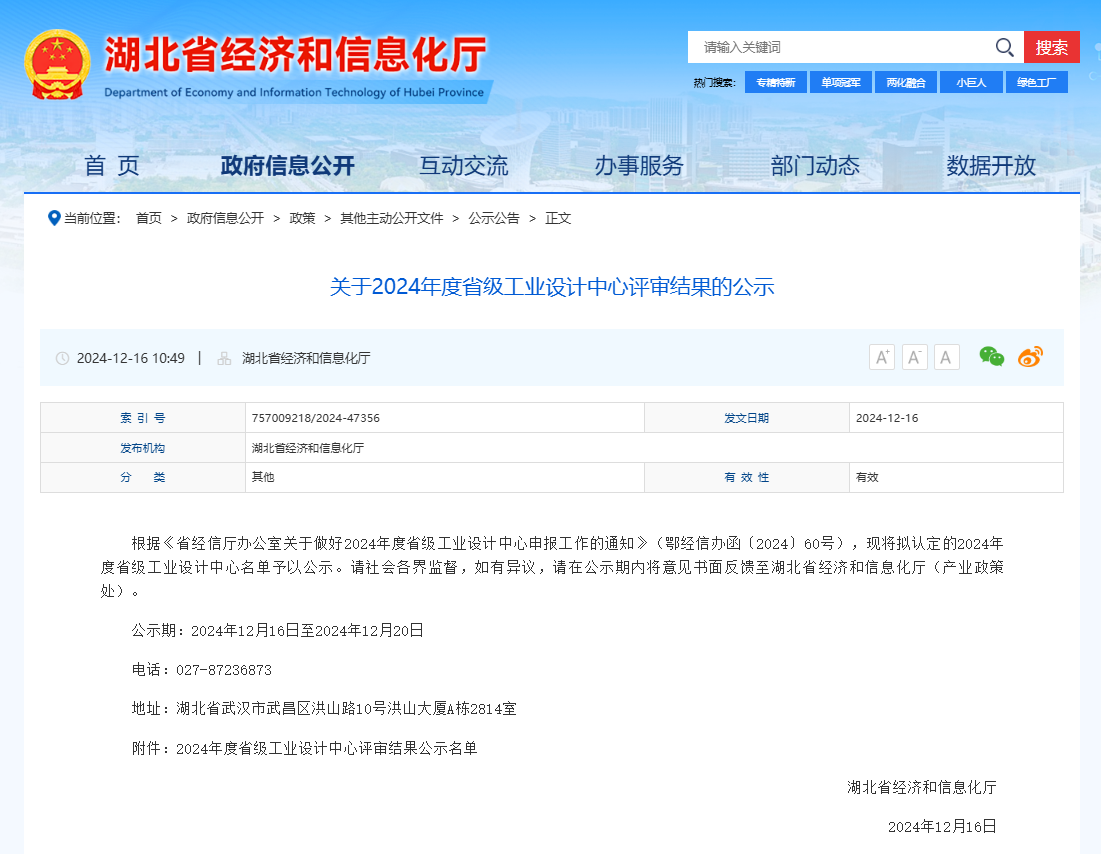The image size is (1101, 854).
Task: Click A- to shrink article text
Action: coord(914,356)
